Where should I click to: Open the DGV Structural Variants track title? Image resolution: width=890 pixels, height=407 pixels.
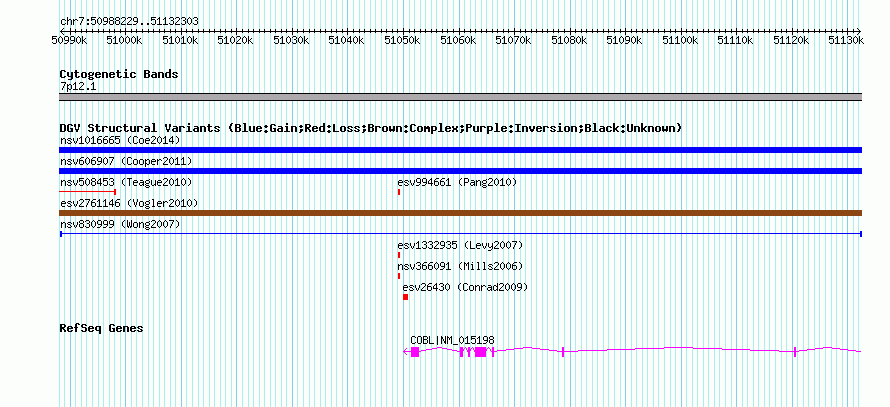(371, 128)
